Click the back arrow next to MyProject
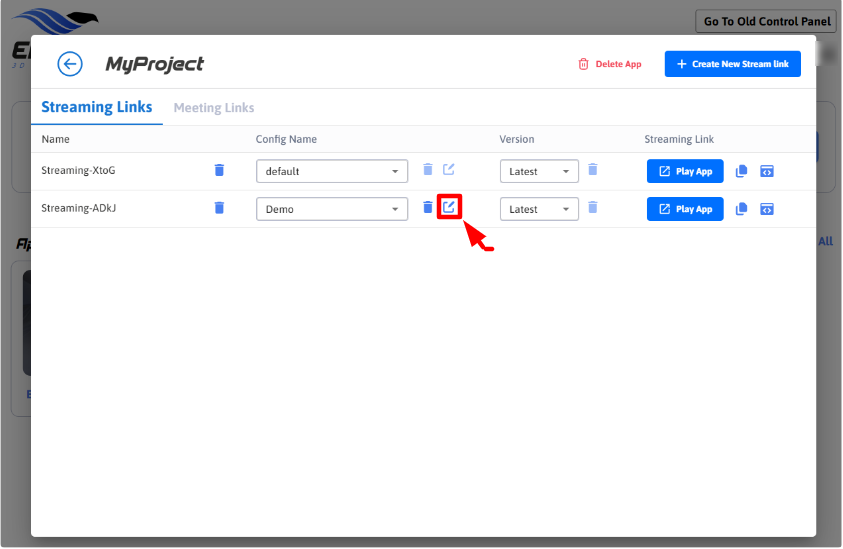Screen dimensions: 843x549 (70, 64)
